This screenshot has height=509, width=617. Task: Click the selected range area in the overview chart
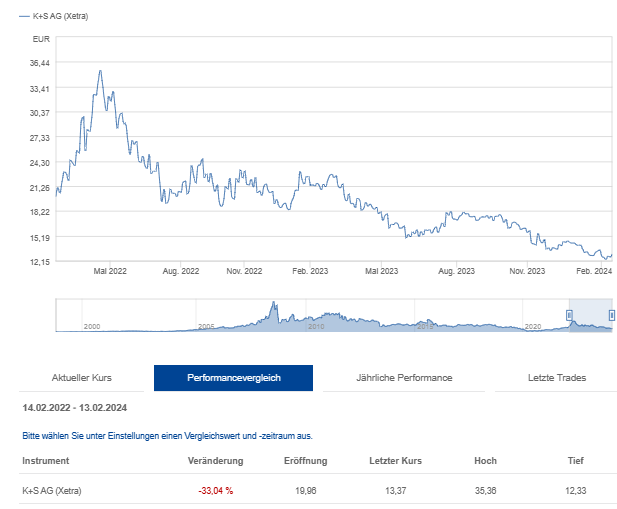coord(590,315)
